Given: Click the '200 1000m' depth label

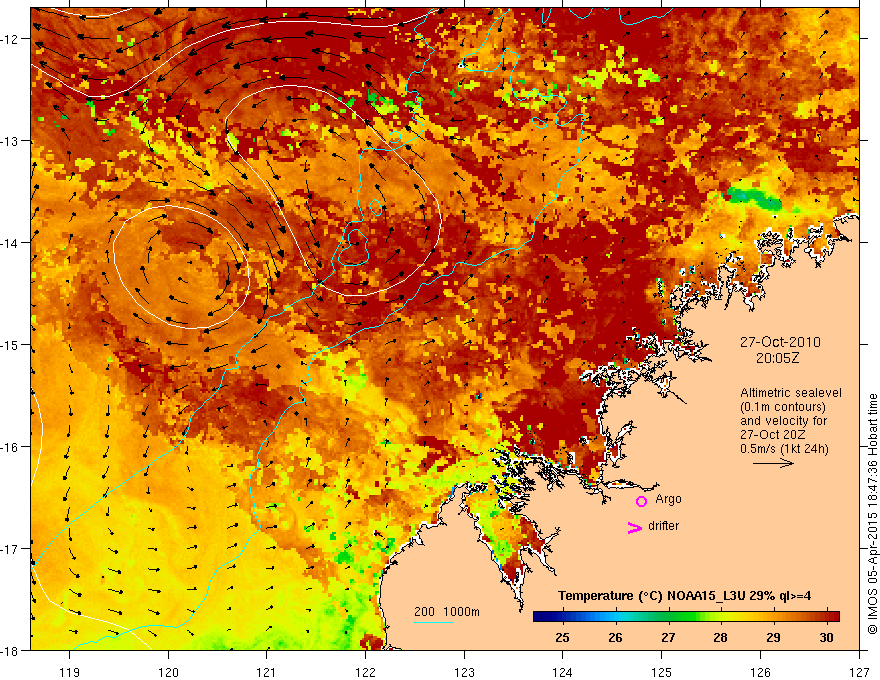Looking at the screenshot, I should point(447,612).
